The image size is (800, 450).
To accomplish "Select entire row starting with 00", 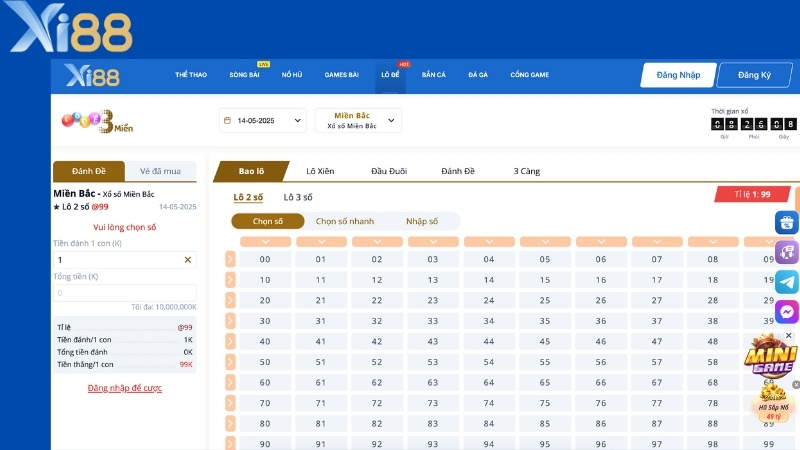I will [230, 259].
